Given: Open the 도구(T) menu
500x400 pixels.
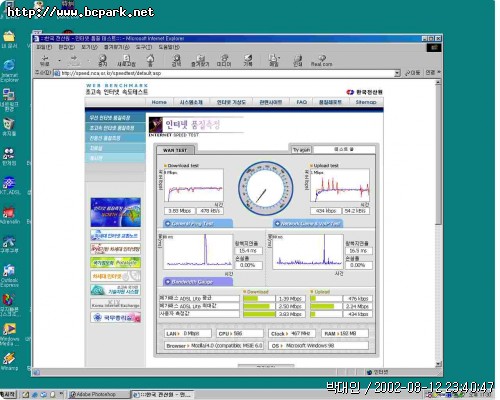Looking at the screenshot, I should coord(144,47).
